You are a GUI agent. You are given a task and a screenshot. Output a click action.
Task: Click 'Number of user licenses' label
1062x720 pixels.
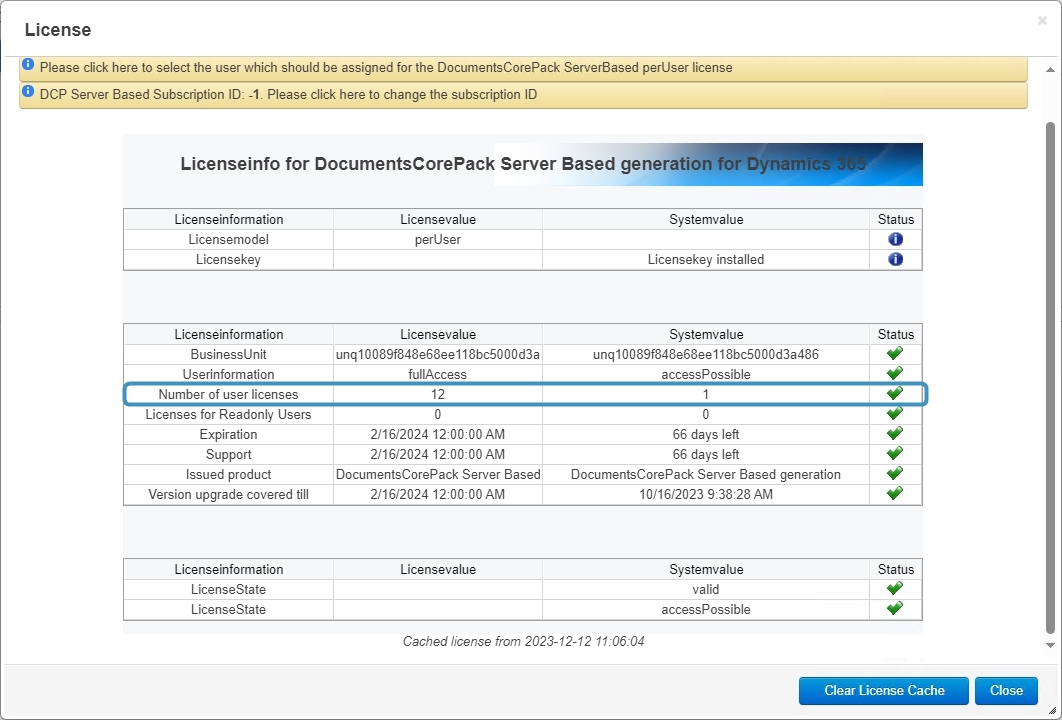tap(228, 394)
